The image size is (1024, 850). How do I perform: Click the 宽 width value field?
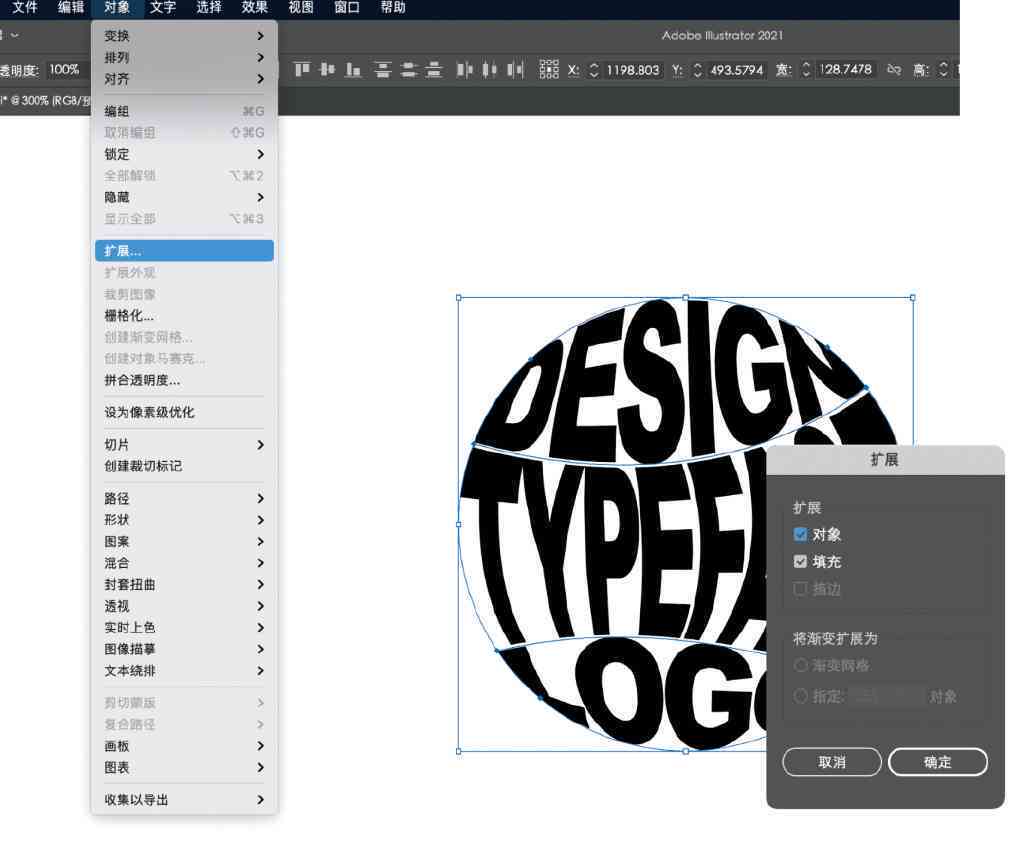(x=846, y=69)
